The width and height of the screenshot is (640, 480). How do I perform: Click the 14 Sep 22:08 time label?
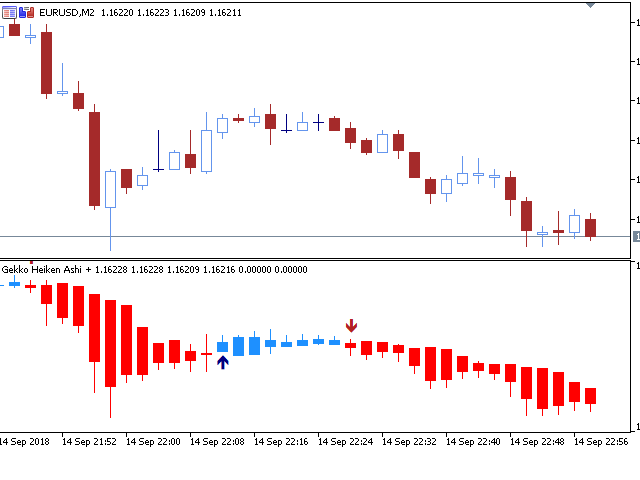pyautogui.click(x=217, y=442)
